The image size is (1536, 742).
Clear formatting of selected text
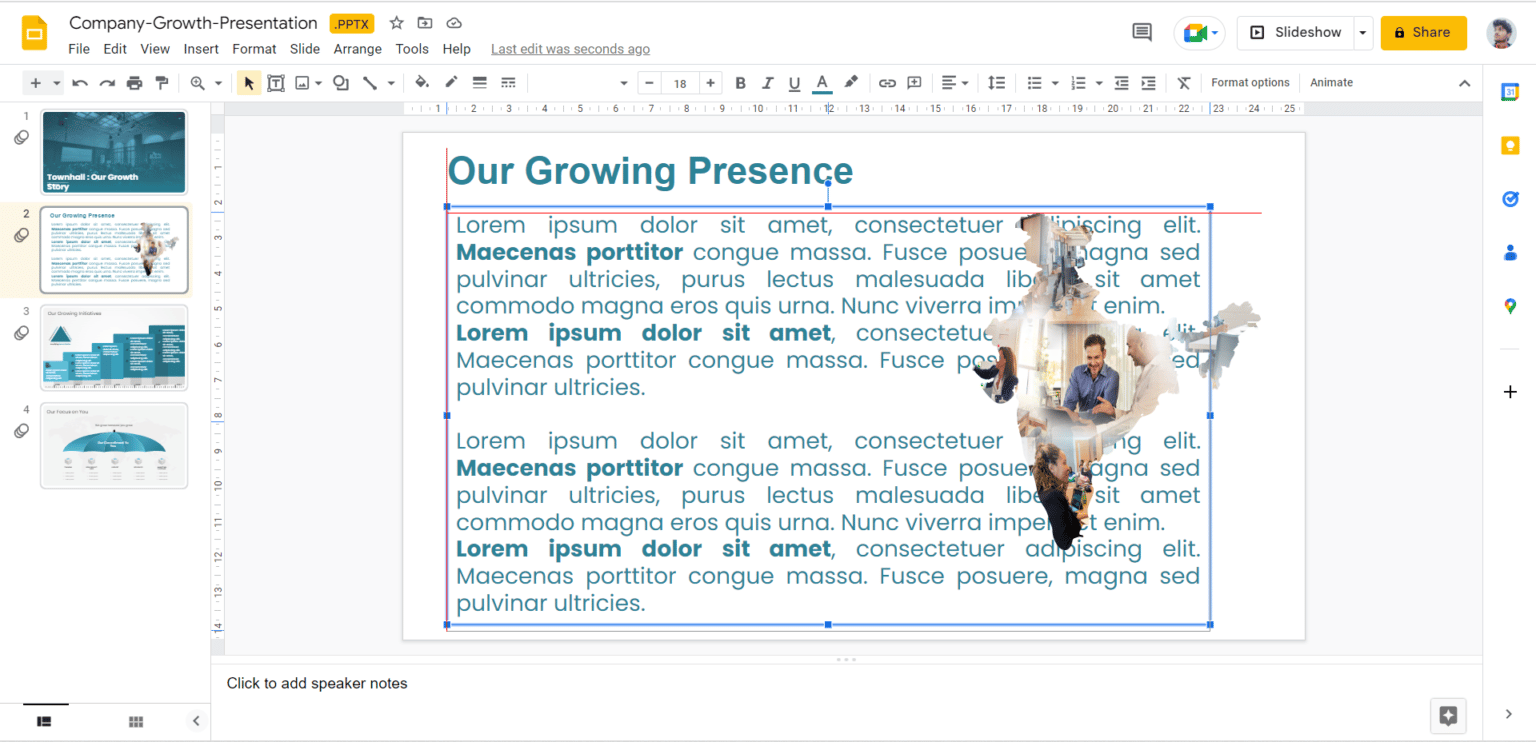coord(1184,82)
